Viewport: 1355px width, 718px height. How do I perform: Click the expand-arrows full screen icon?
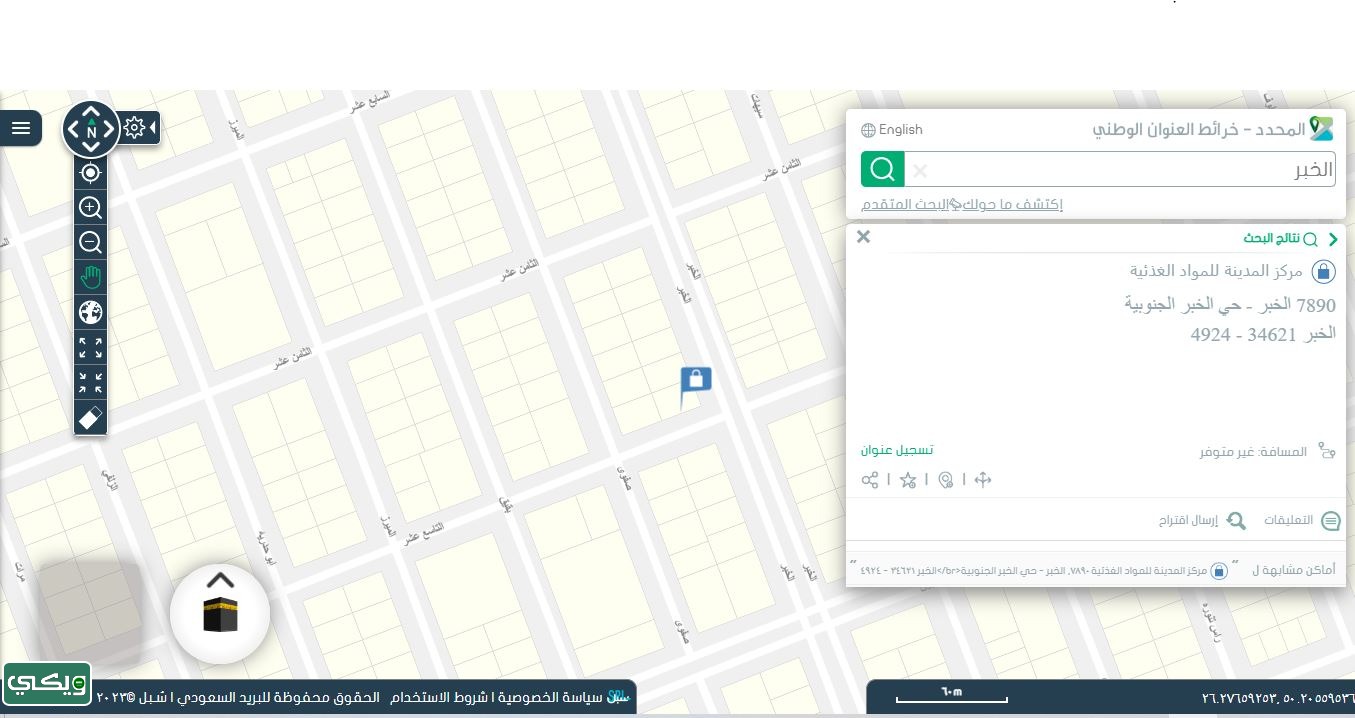[90, 348]
